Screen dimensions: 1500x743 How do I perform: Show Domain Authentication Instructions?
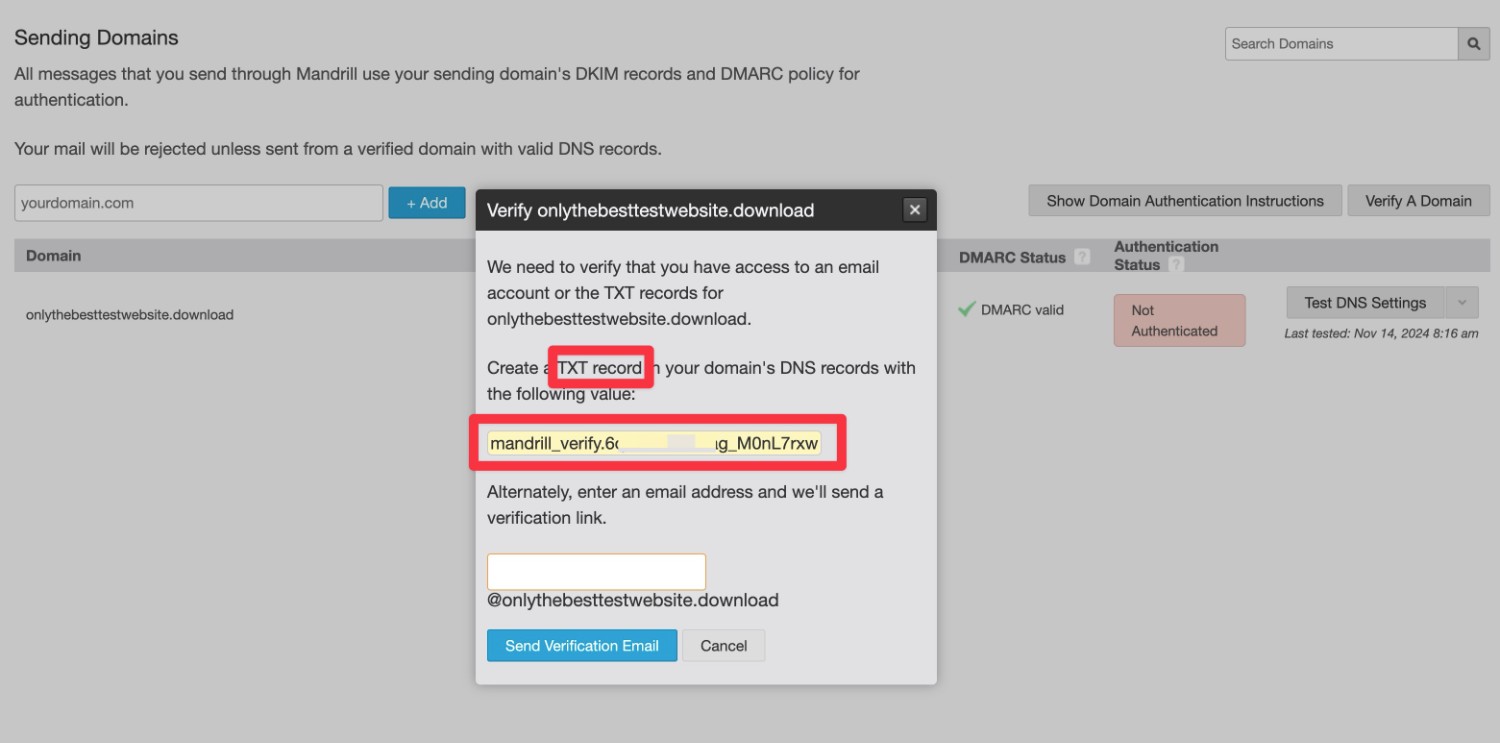(1185, 201)
